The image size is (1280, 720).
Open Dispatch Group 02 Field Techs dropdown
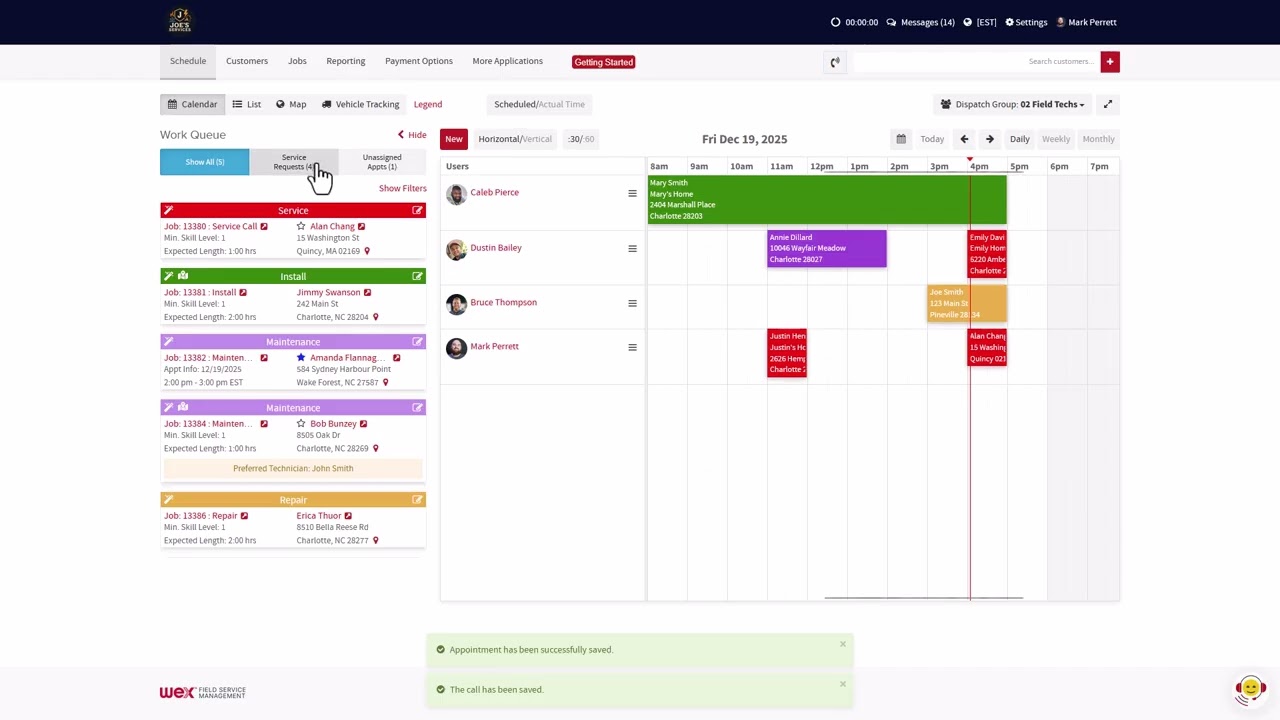1012,104
